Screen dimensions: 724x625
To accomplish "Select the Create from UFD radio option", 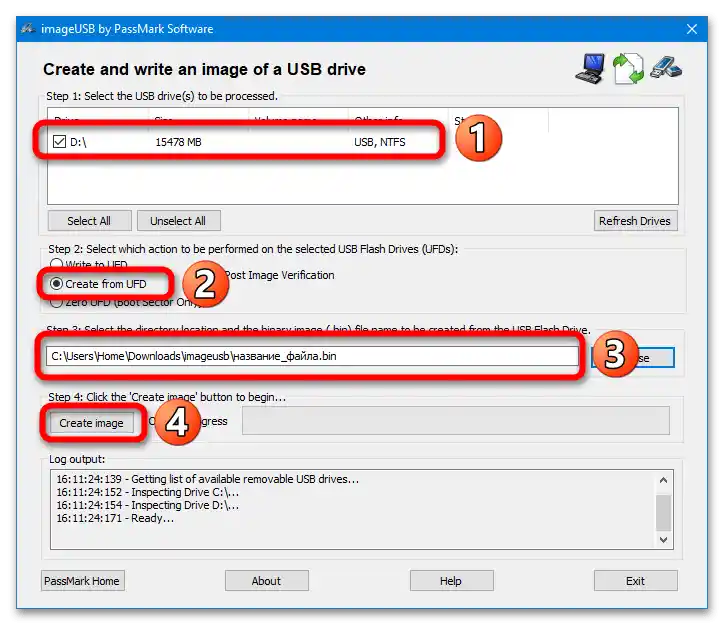I will pos(56,283).
